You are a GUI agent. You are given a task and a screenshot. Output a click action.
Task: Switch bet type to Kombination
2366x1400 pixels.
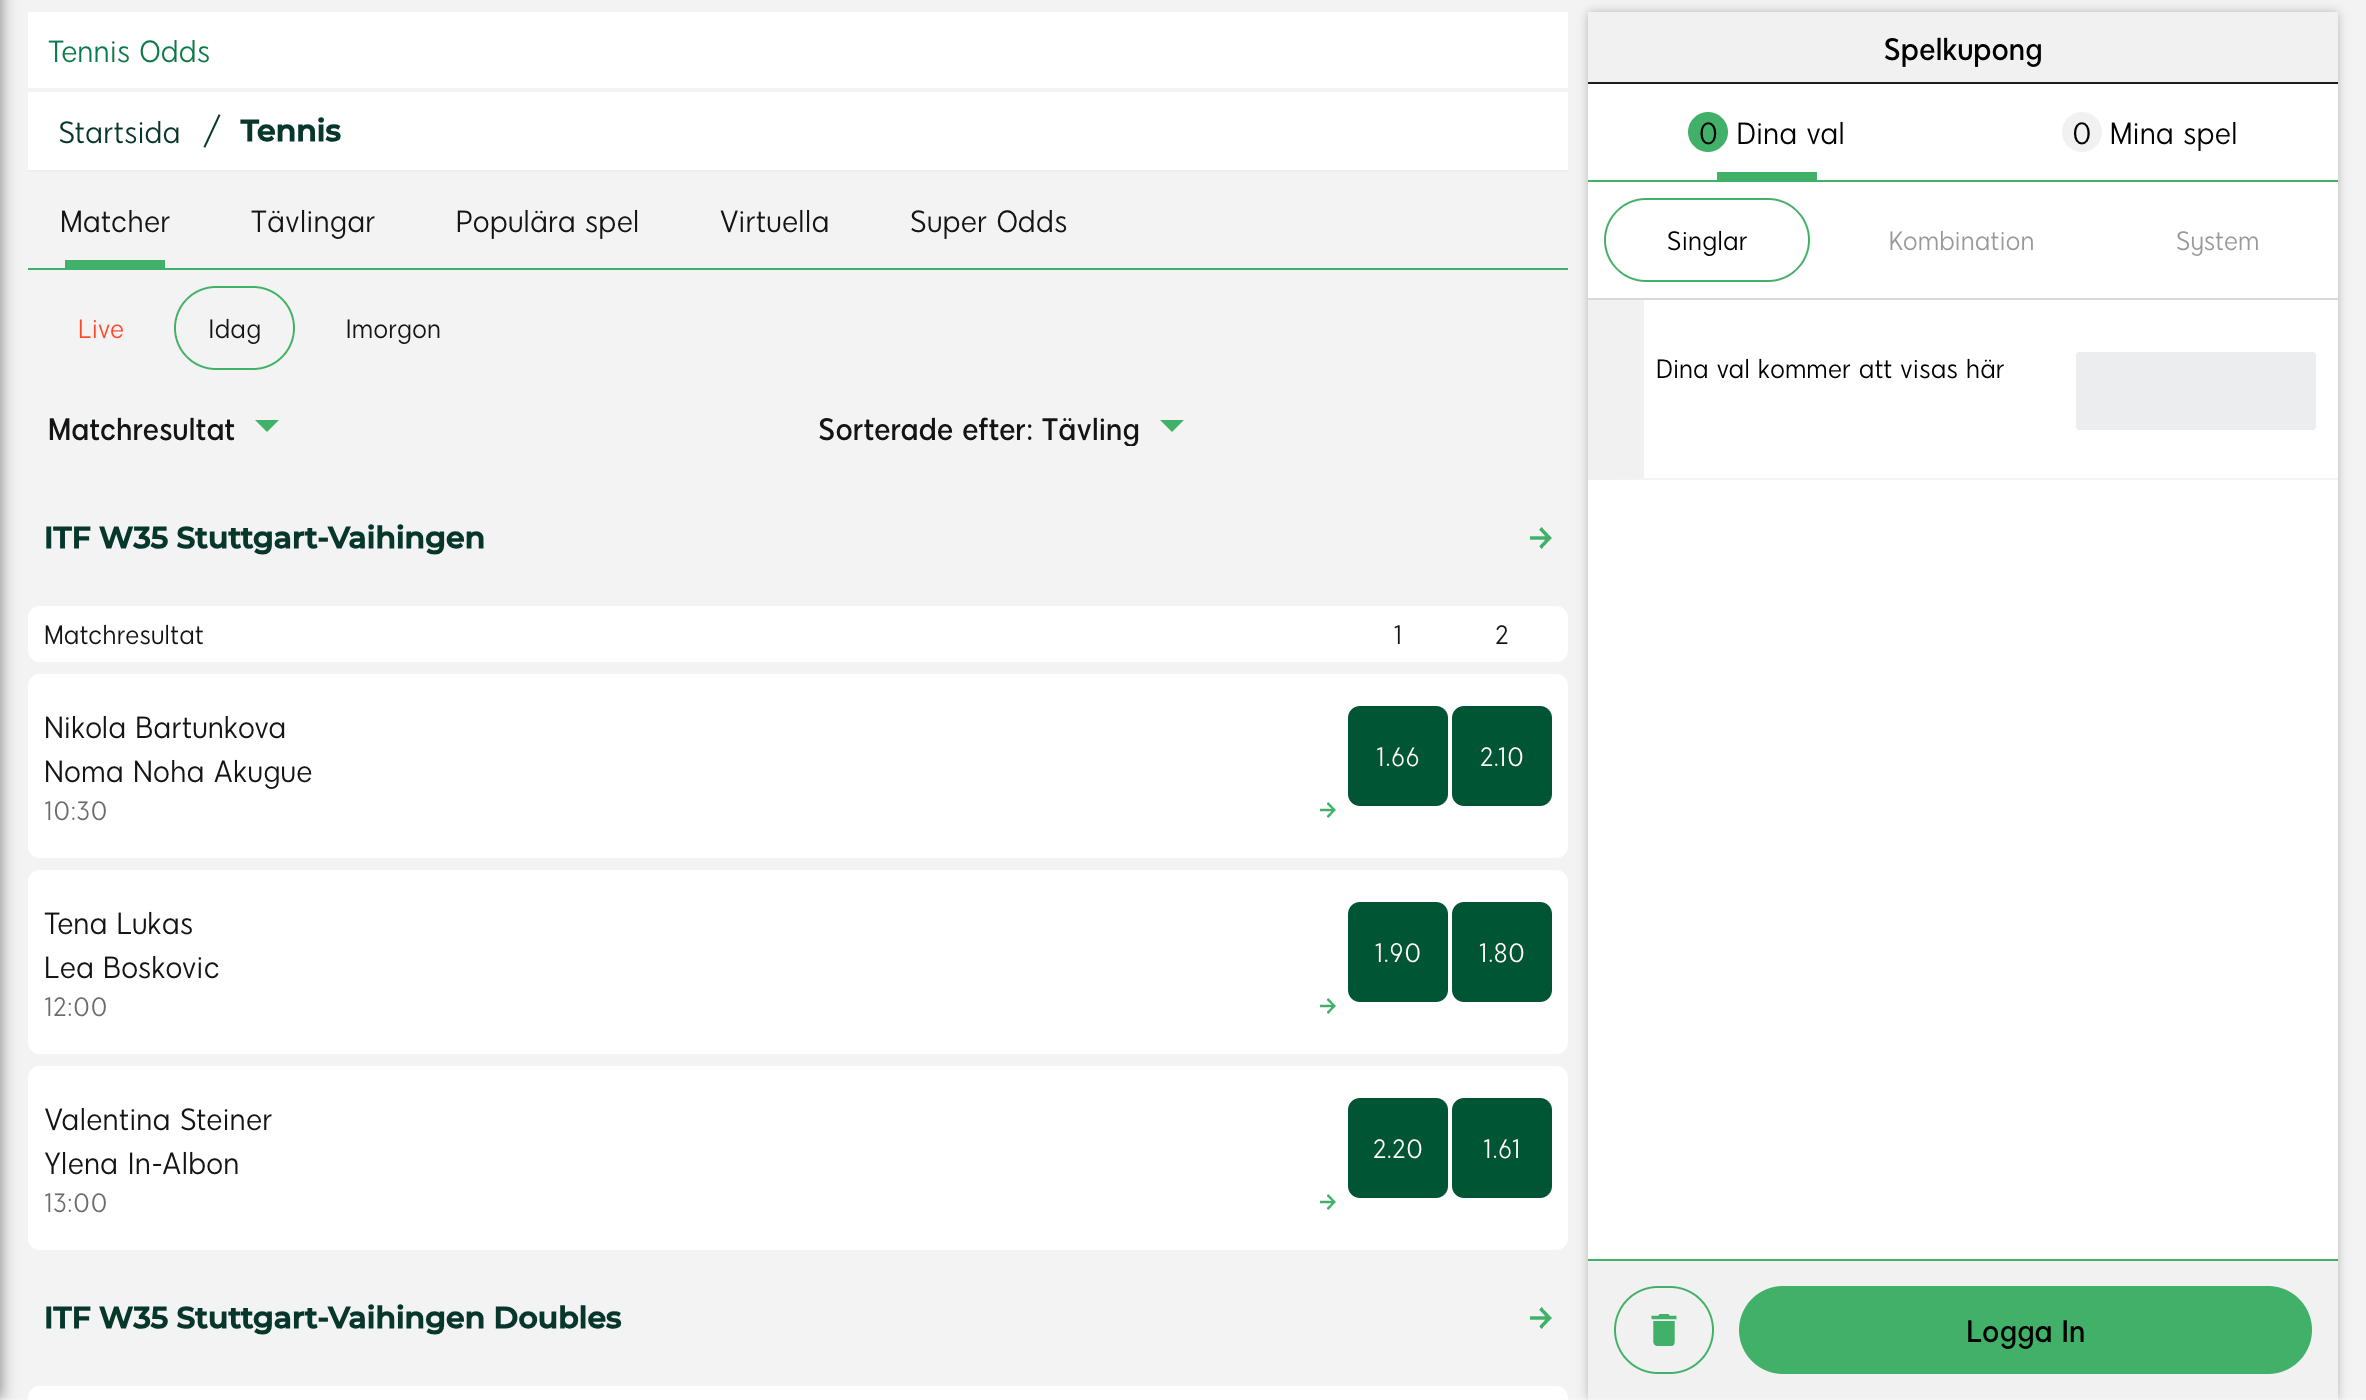click(x=1960, y=241)
